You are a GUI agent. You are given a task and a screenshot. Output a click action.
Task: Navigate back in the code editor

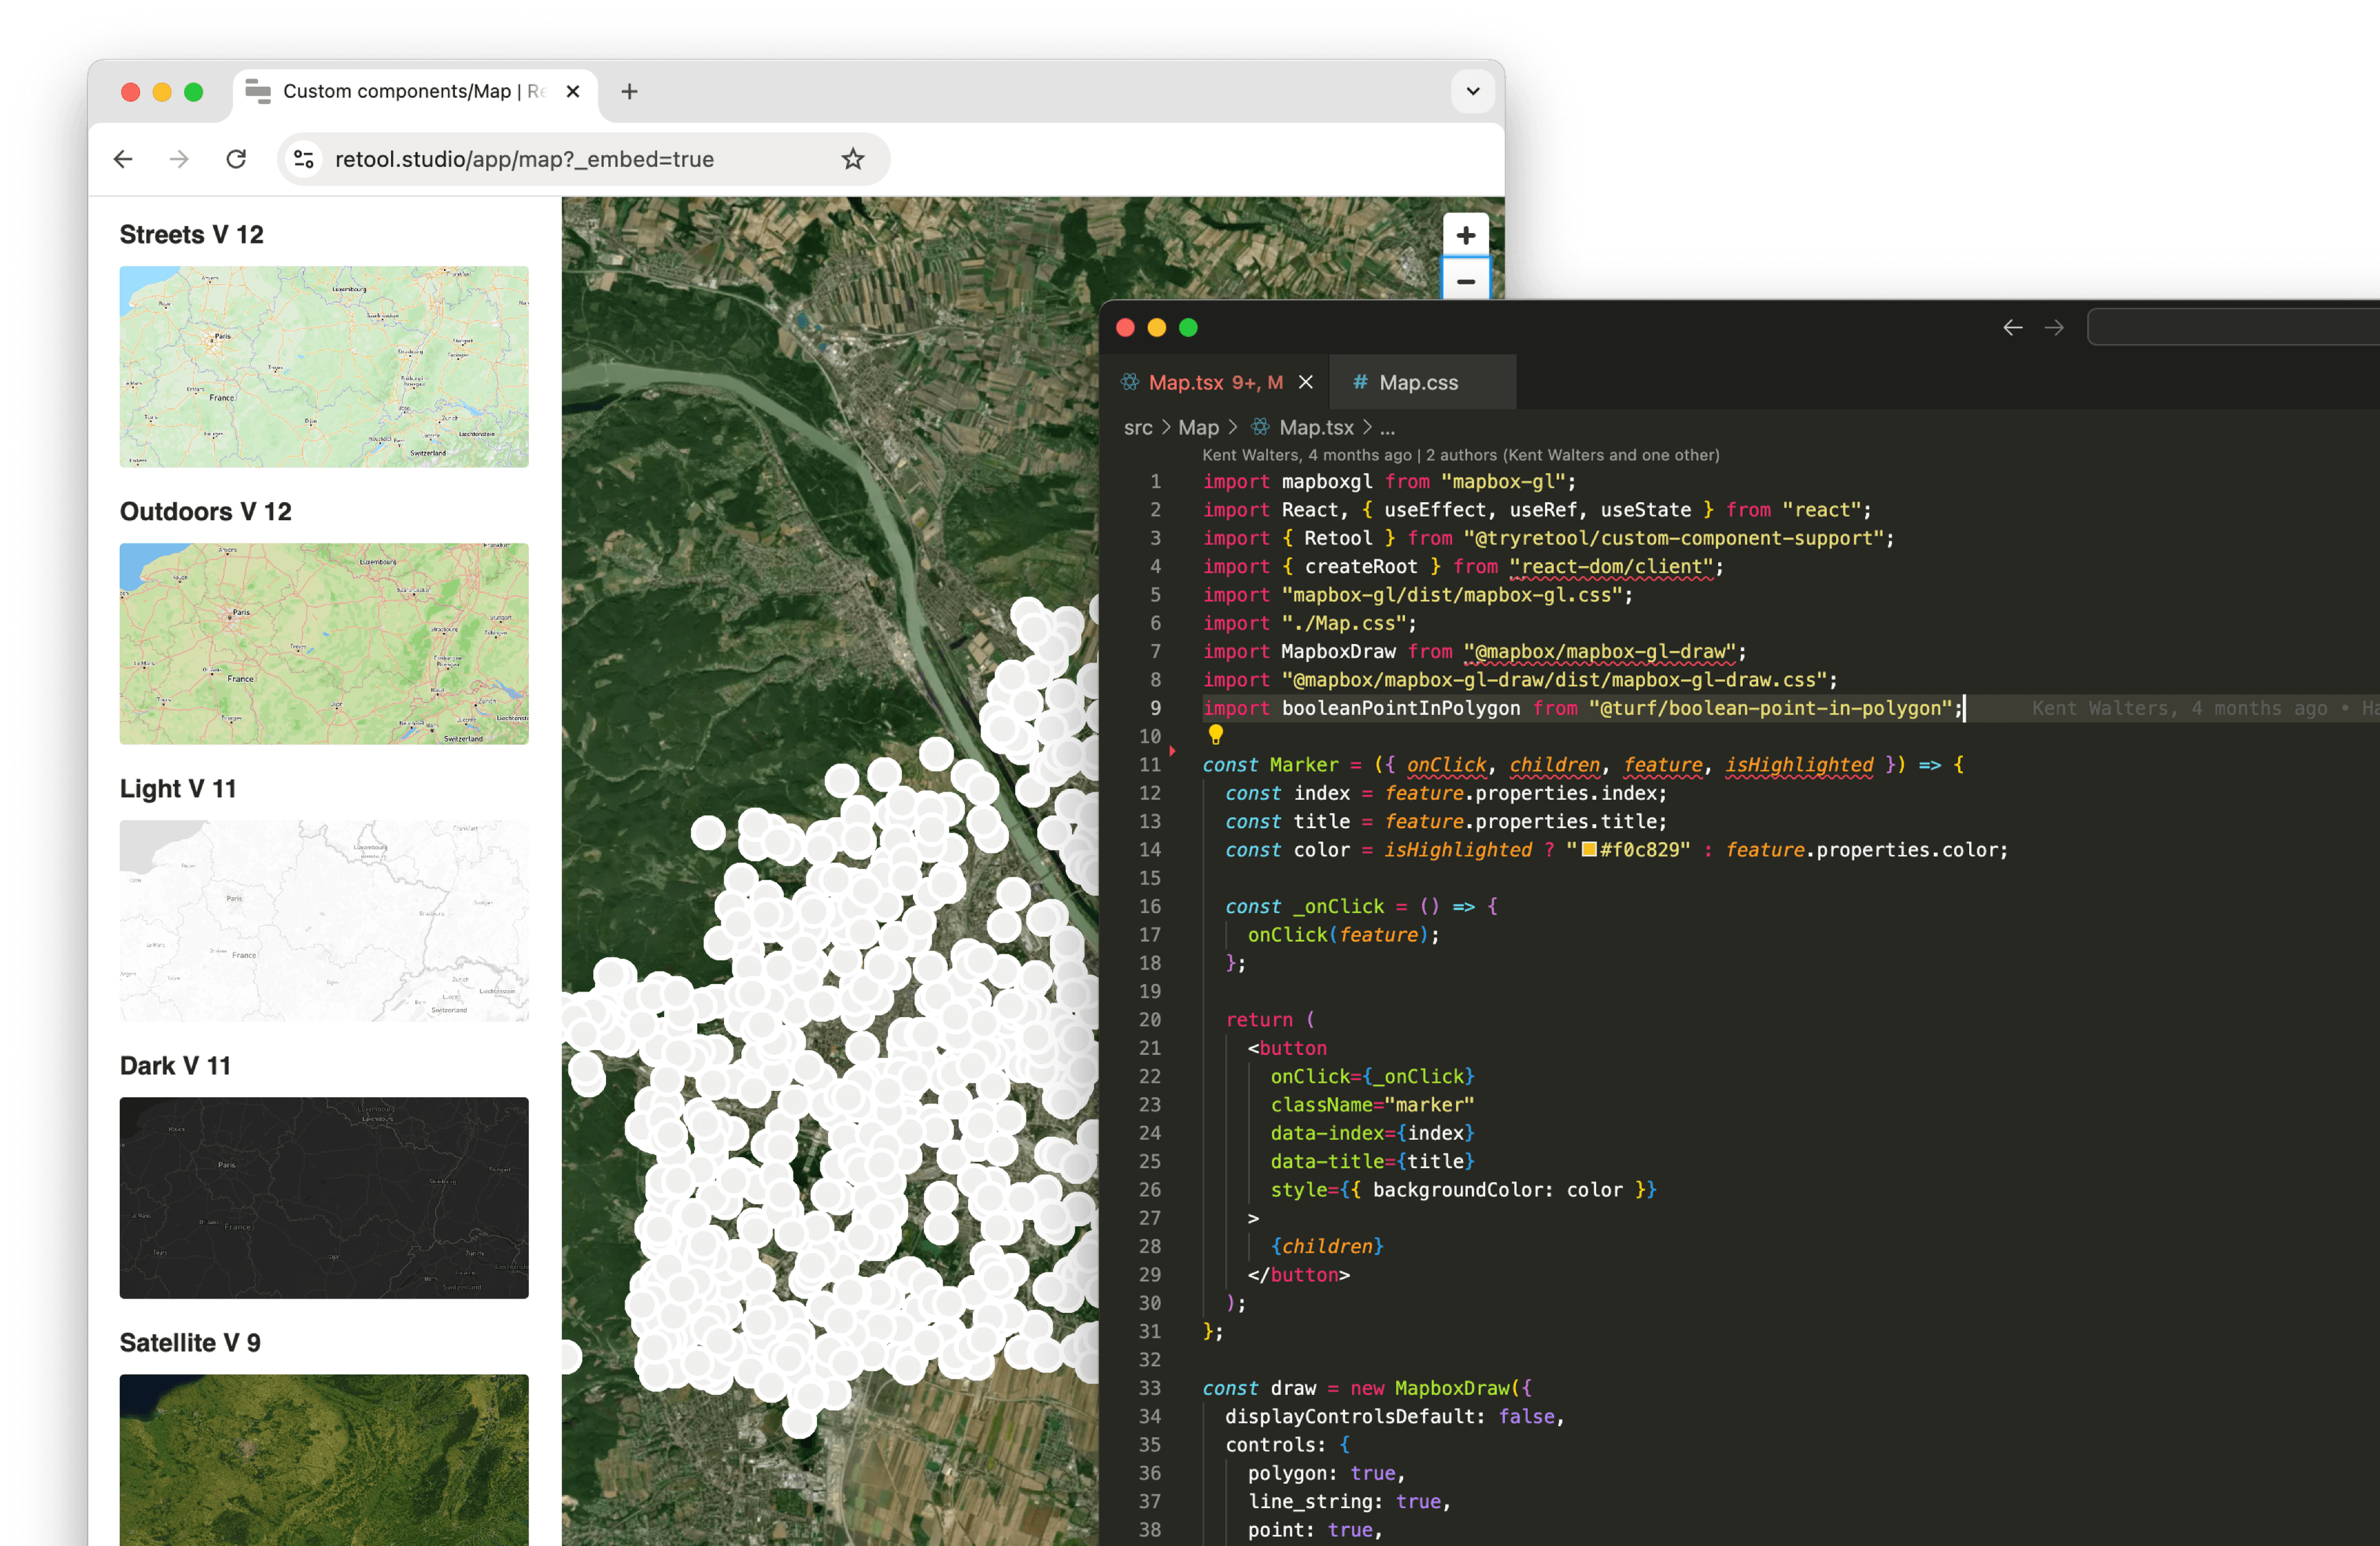point(2013,327)
